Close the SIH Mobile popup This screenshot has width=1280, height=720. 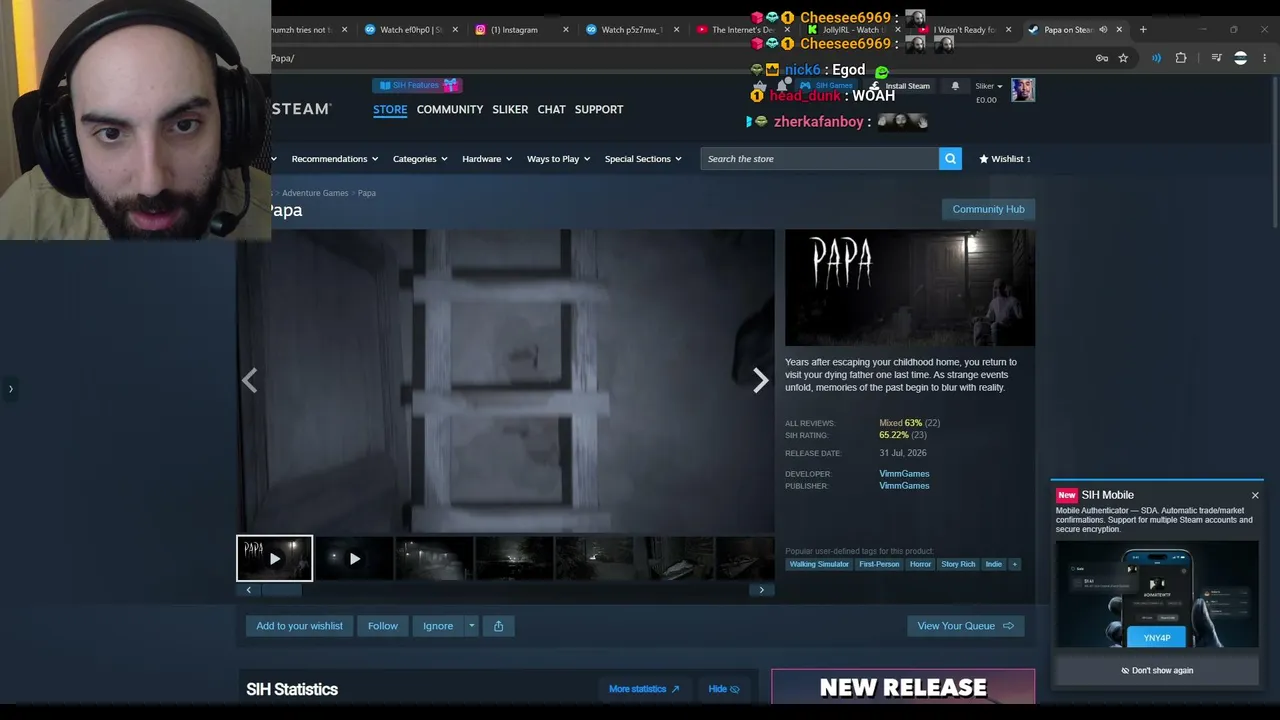click(1255, 495)
